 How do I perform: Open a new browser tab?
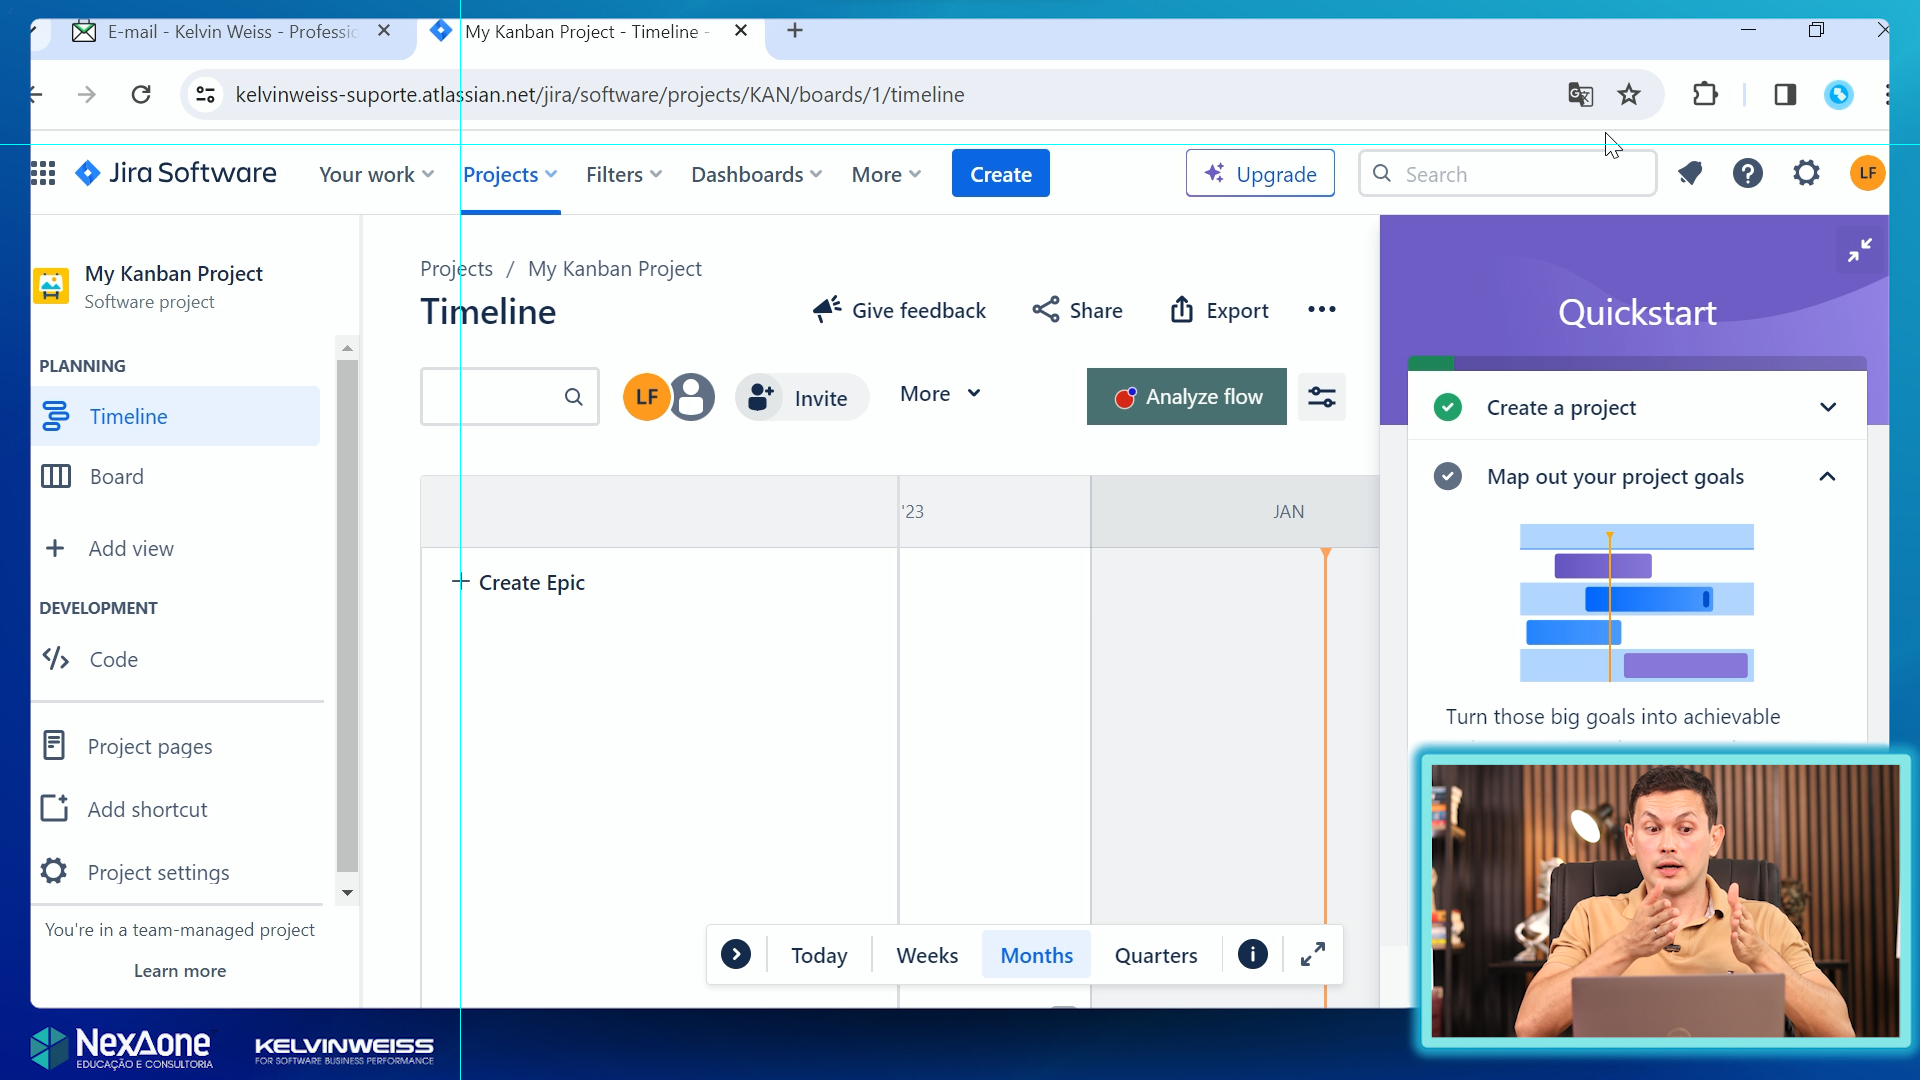click(x=795, y=31)
